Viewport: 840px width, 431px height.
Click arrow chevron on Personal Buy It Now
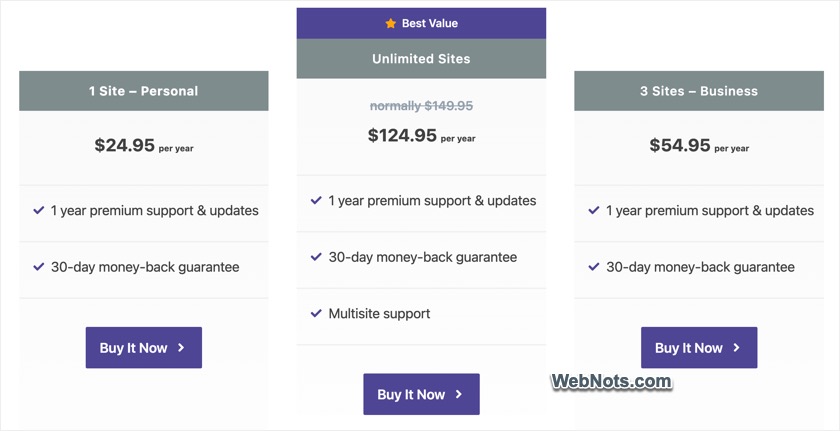181,348
